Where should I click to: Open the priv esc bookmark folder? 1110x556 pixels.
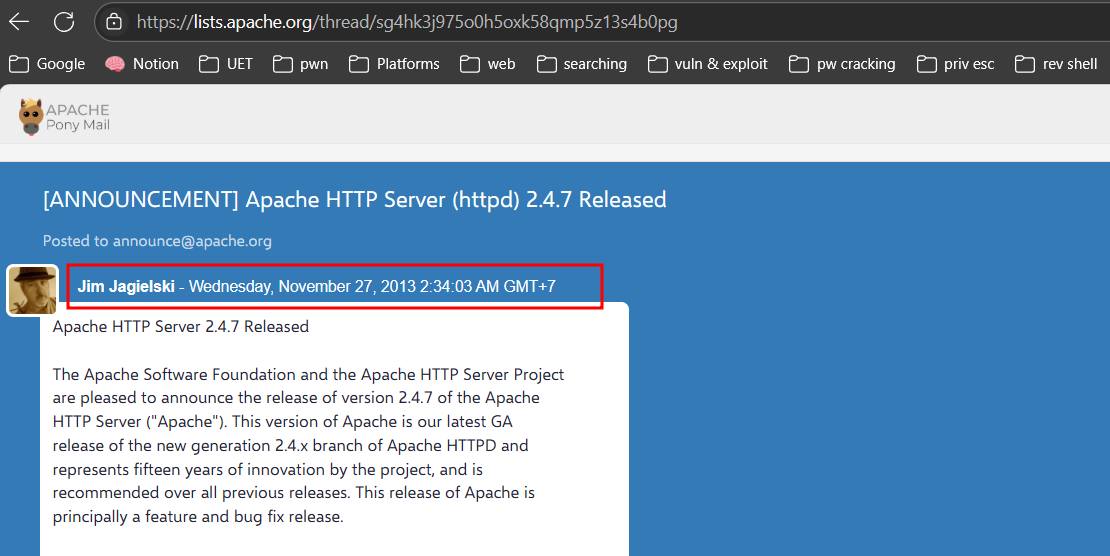pyautogui.click(x=955, y=64)
